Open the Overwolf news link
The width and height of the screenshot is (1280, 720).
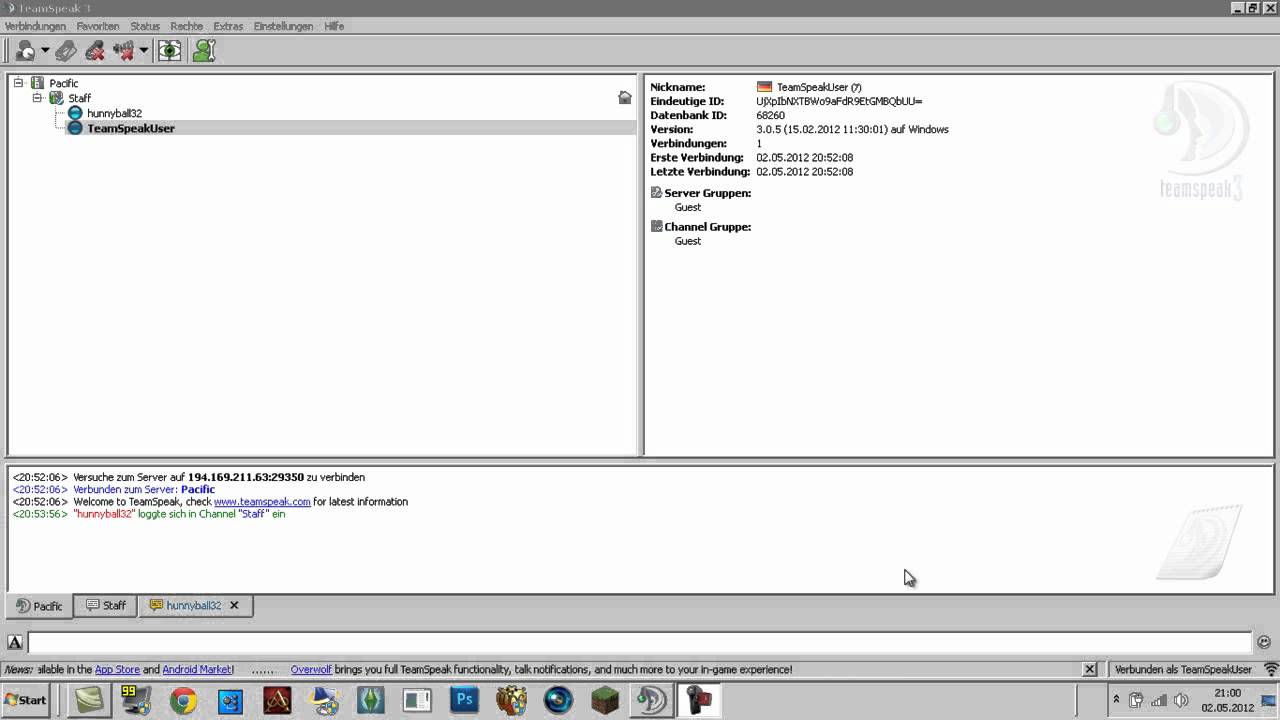pyautogui.click(x=311, y=670)
